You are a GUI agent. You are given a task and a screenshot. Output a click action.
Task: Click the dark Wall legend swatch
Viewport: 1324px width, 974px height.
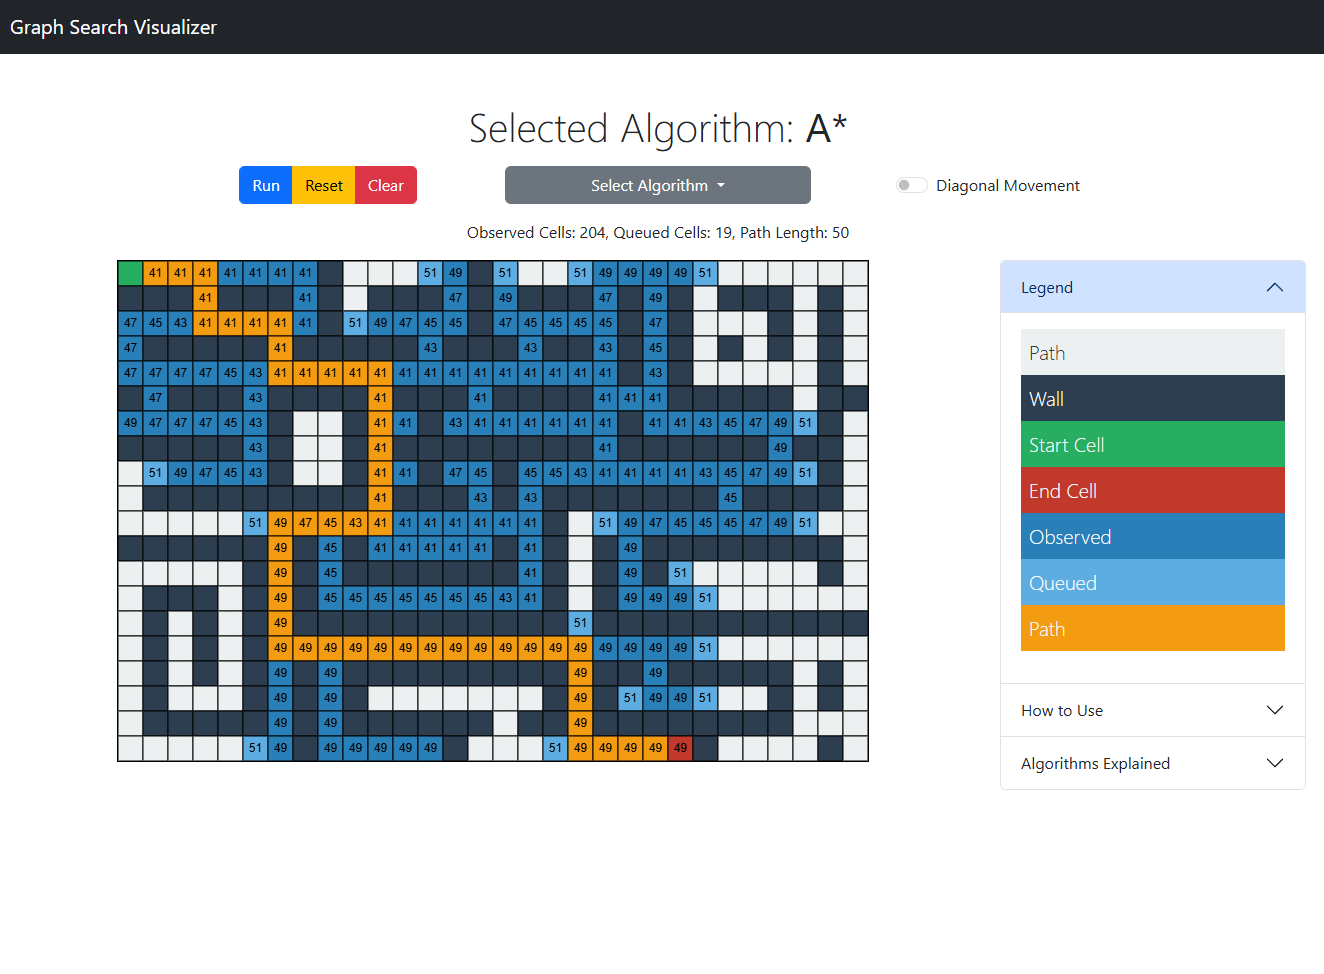coord(1152,399)
